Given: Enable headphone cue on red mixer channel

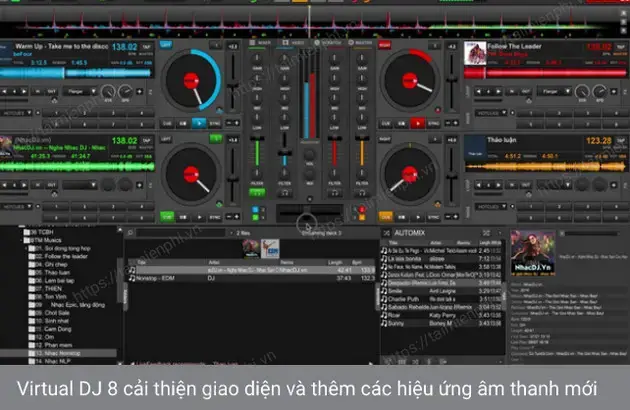Looking at the screenshot, I should click(334, 193).
